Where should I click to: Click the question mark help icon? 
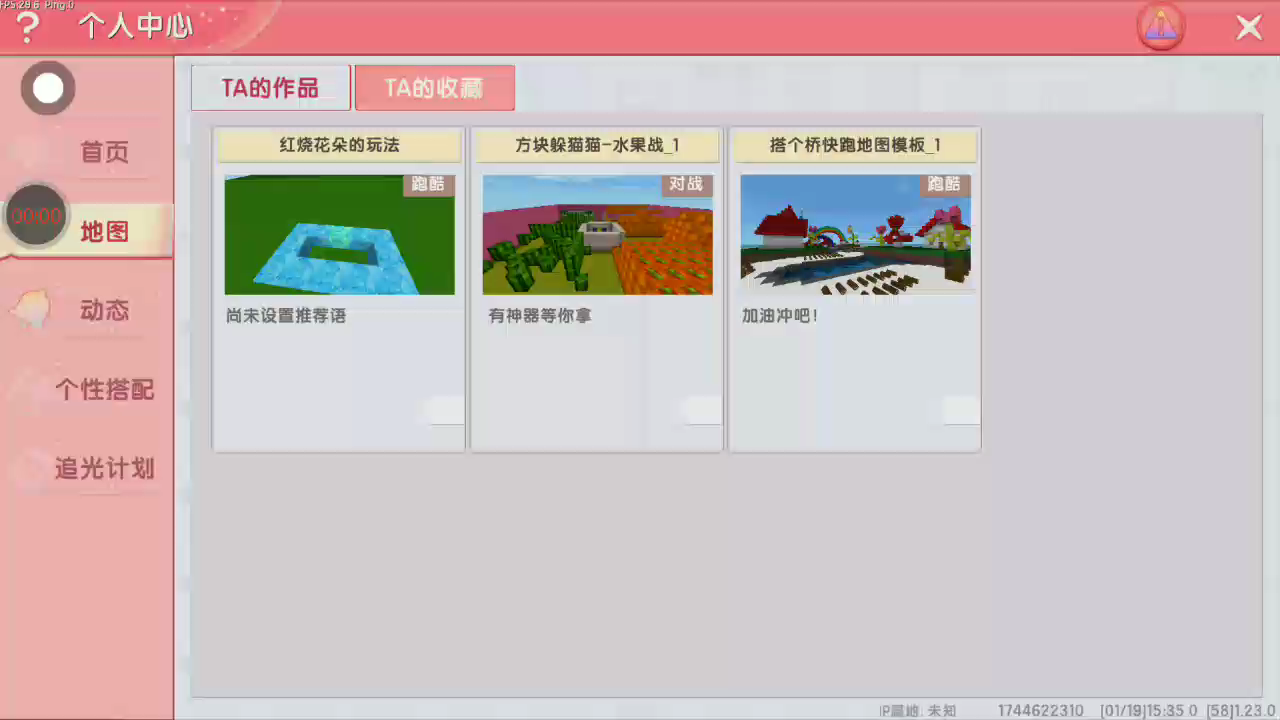click(x=27, y=27)
